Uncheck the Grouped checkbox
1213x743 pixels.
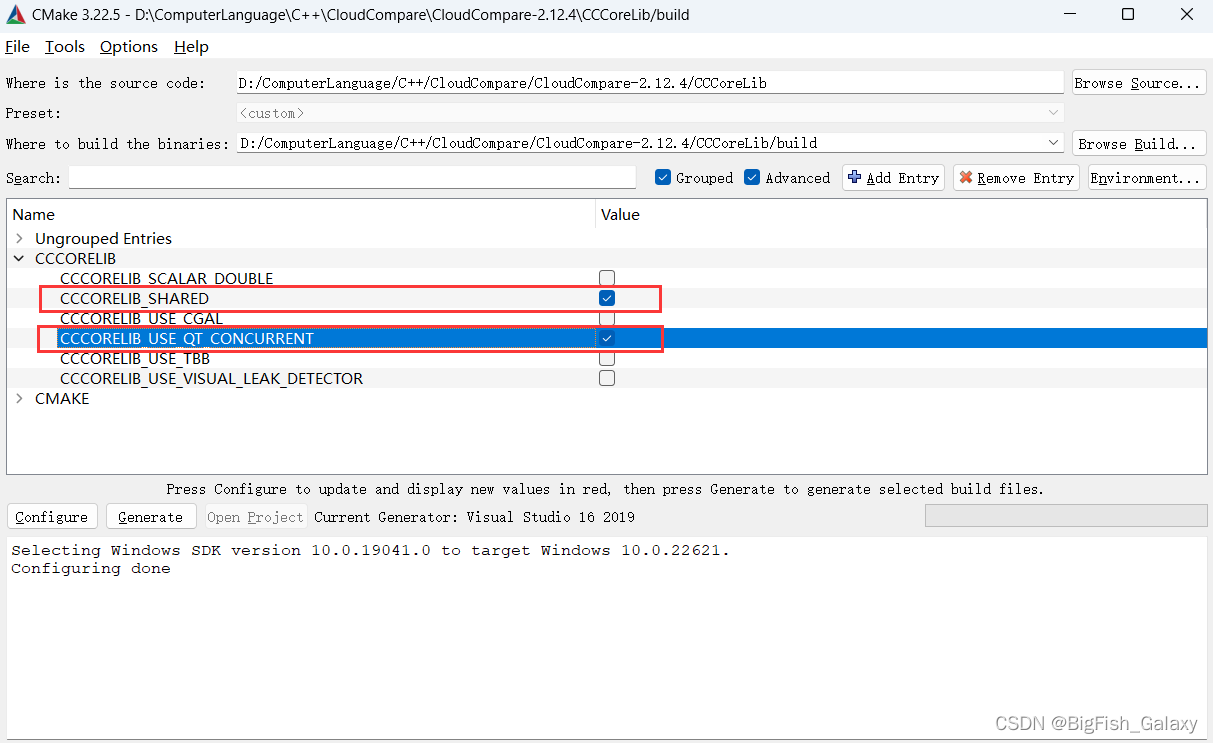click(x=662, y=177)
